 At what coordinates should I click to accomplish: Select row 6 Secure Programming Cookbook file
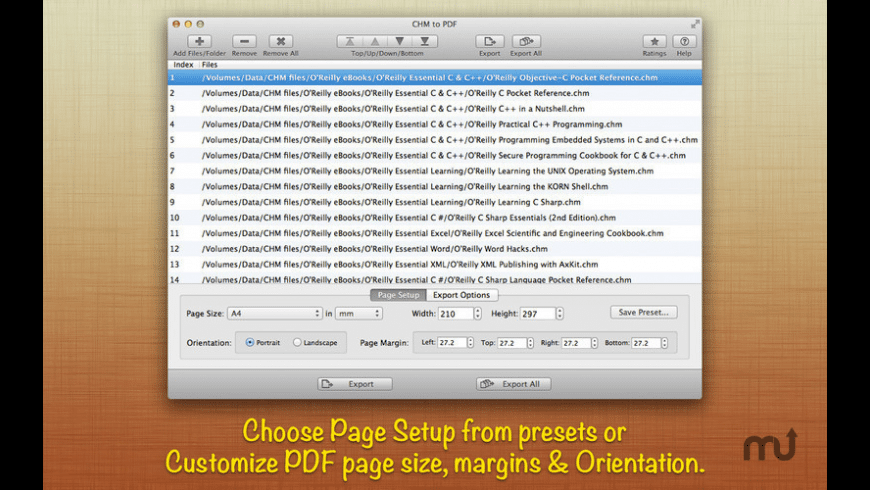[x=434, y=155]
